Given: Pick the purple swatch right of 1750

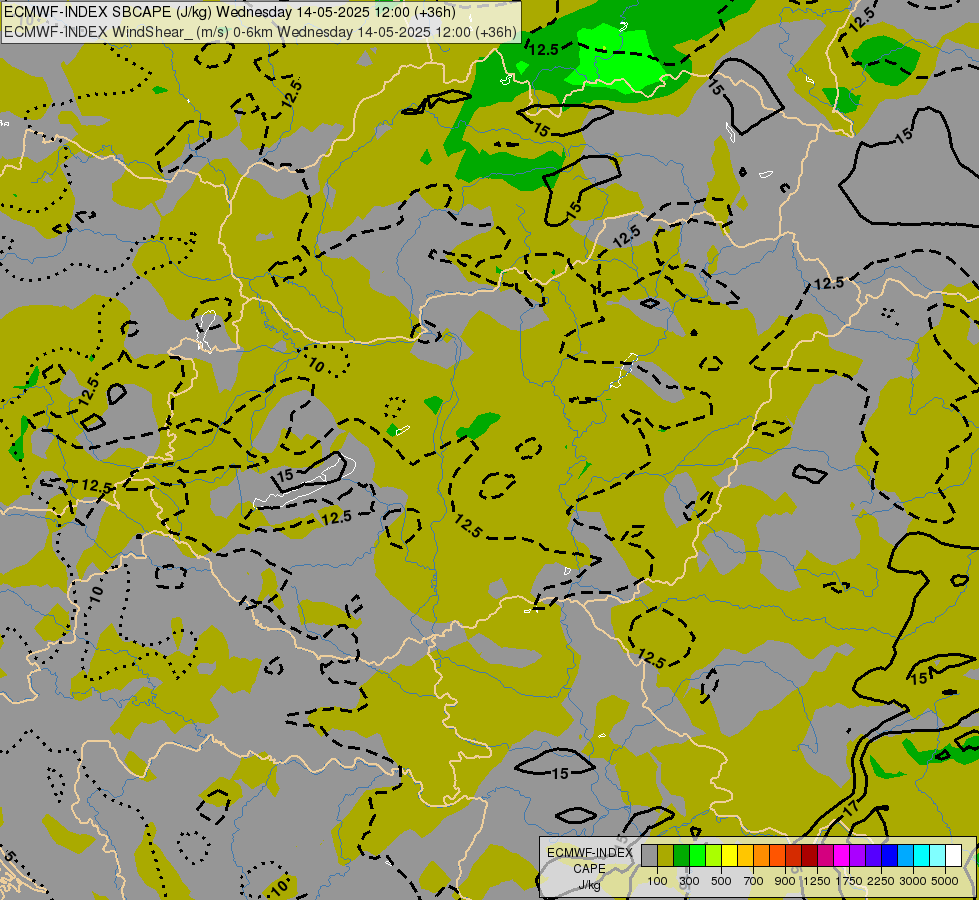Looking at the screenshot, I should (x=858, y=856).
